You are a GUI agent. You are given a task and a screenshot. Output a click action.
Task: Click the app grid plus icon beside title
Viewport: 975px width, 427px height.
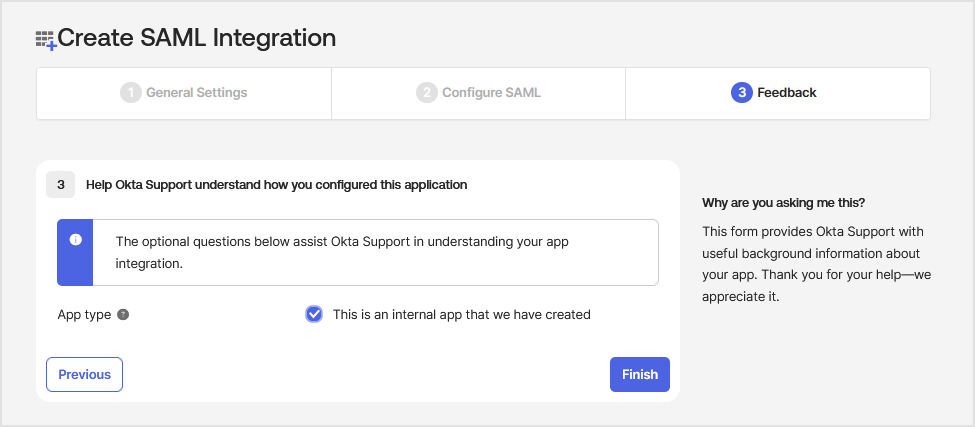[x=46, y=40]
